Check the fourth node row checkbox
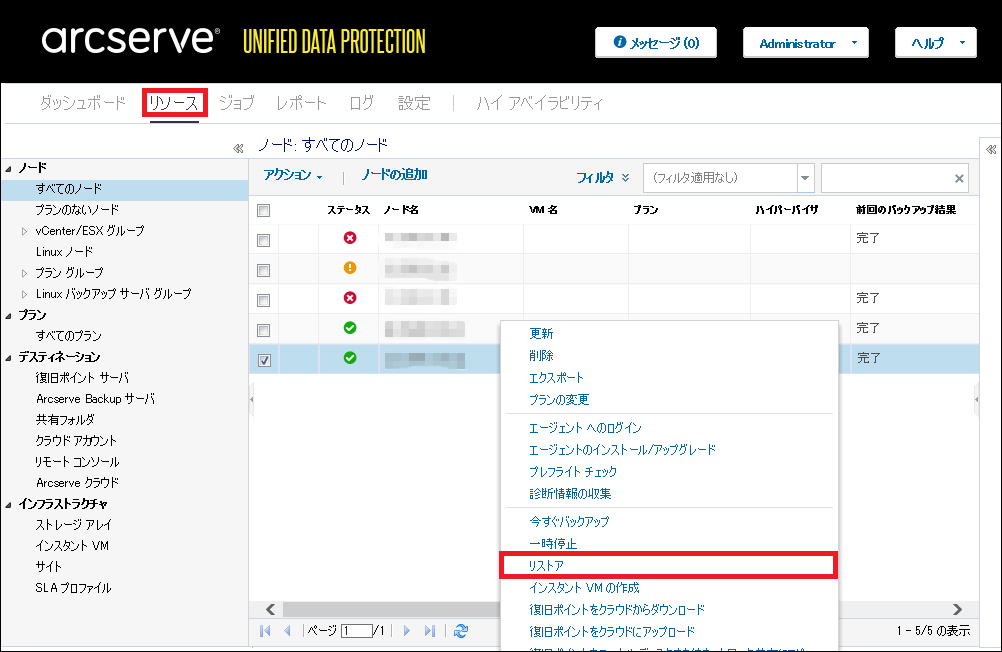 (x=263, y=330)
